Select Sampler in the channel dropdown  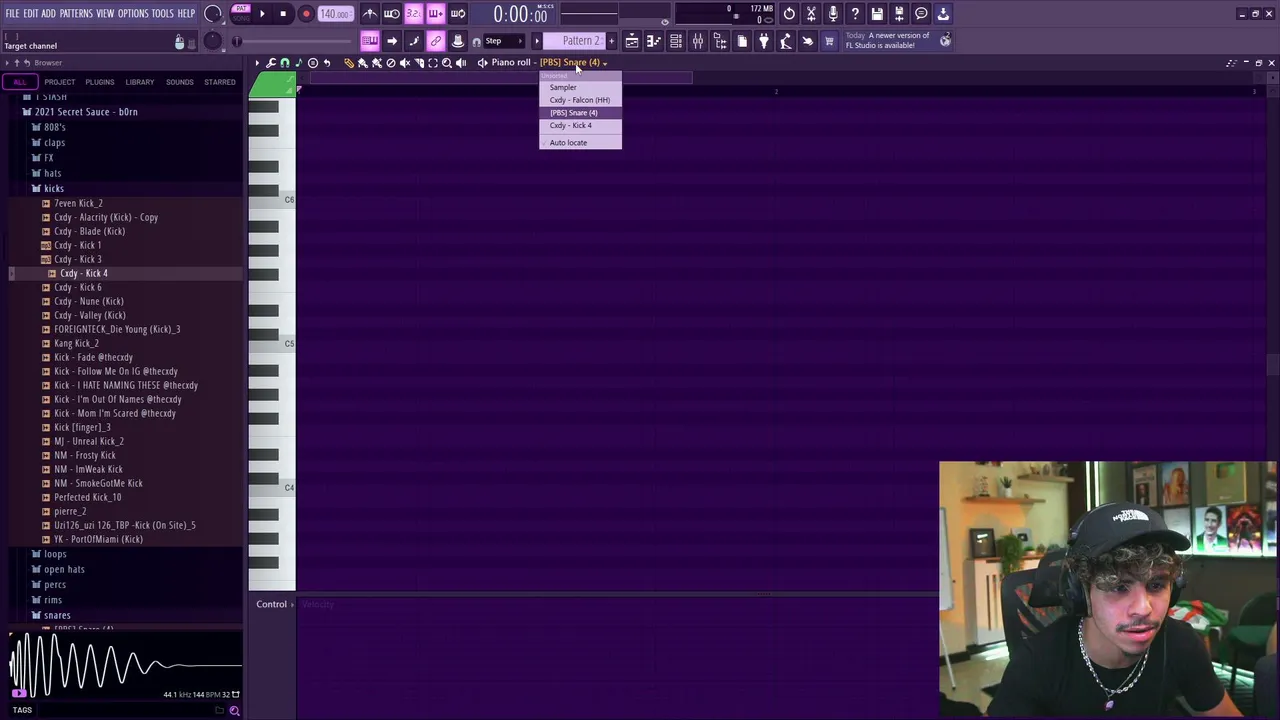pos(563,88)
